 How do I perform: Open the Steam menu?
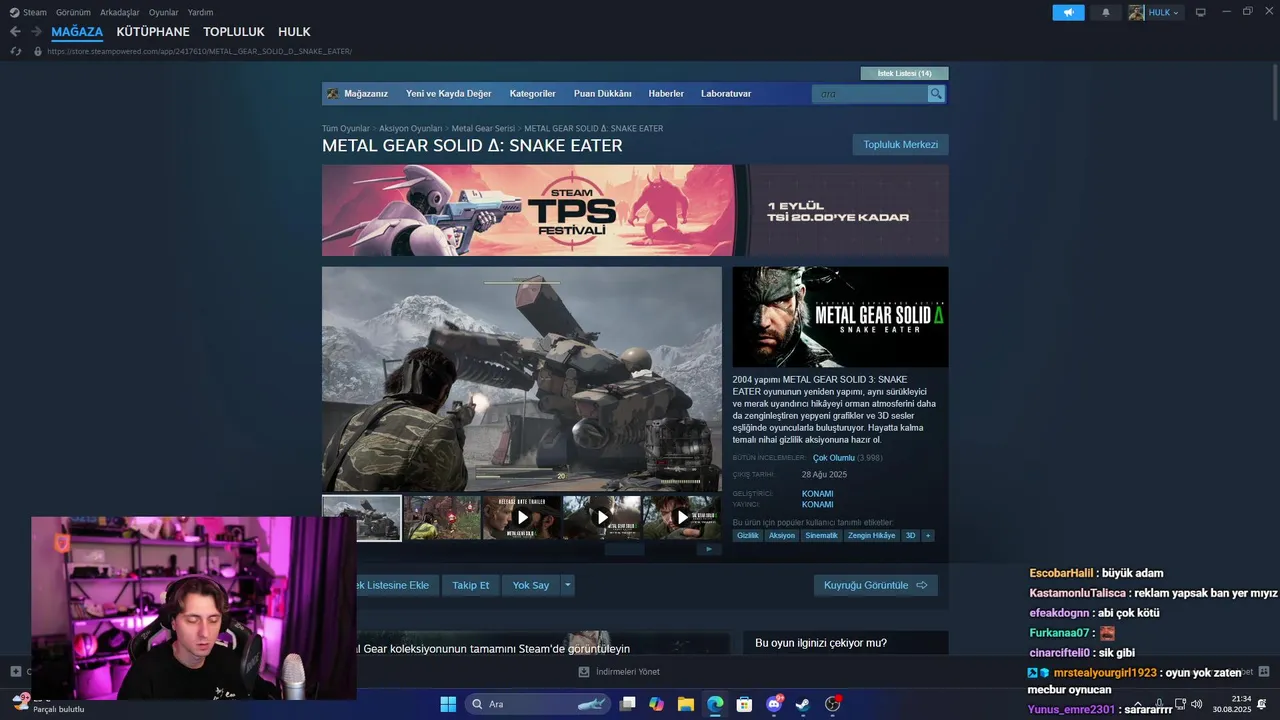coord(28,12)
